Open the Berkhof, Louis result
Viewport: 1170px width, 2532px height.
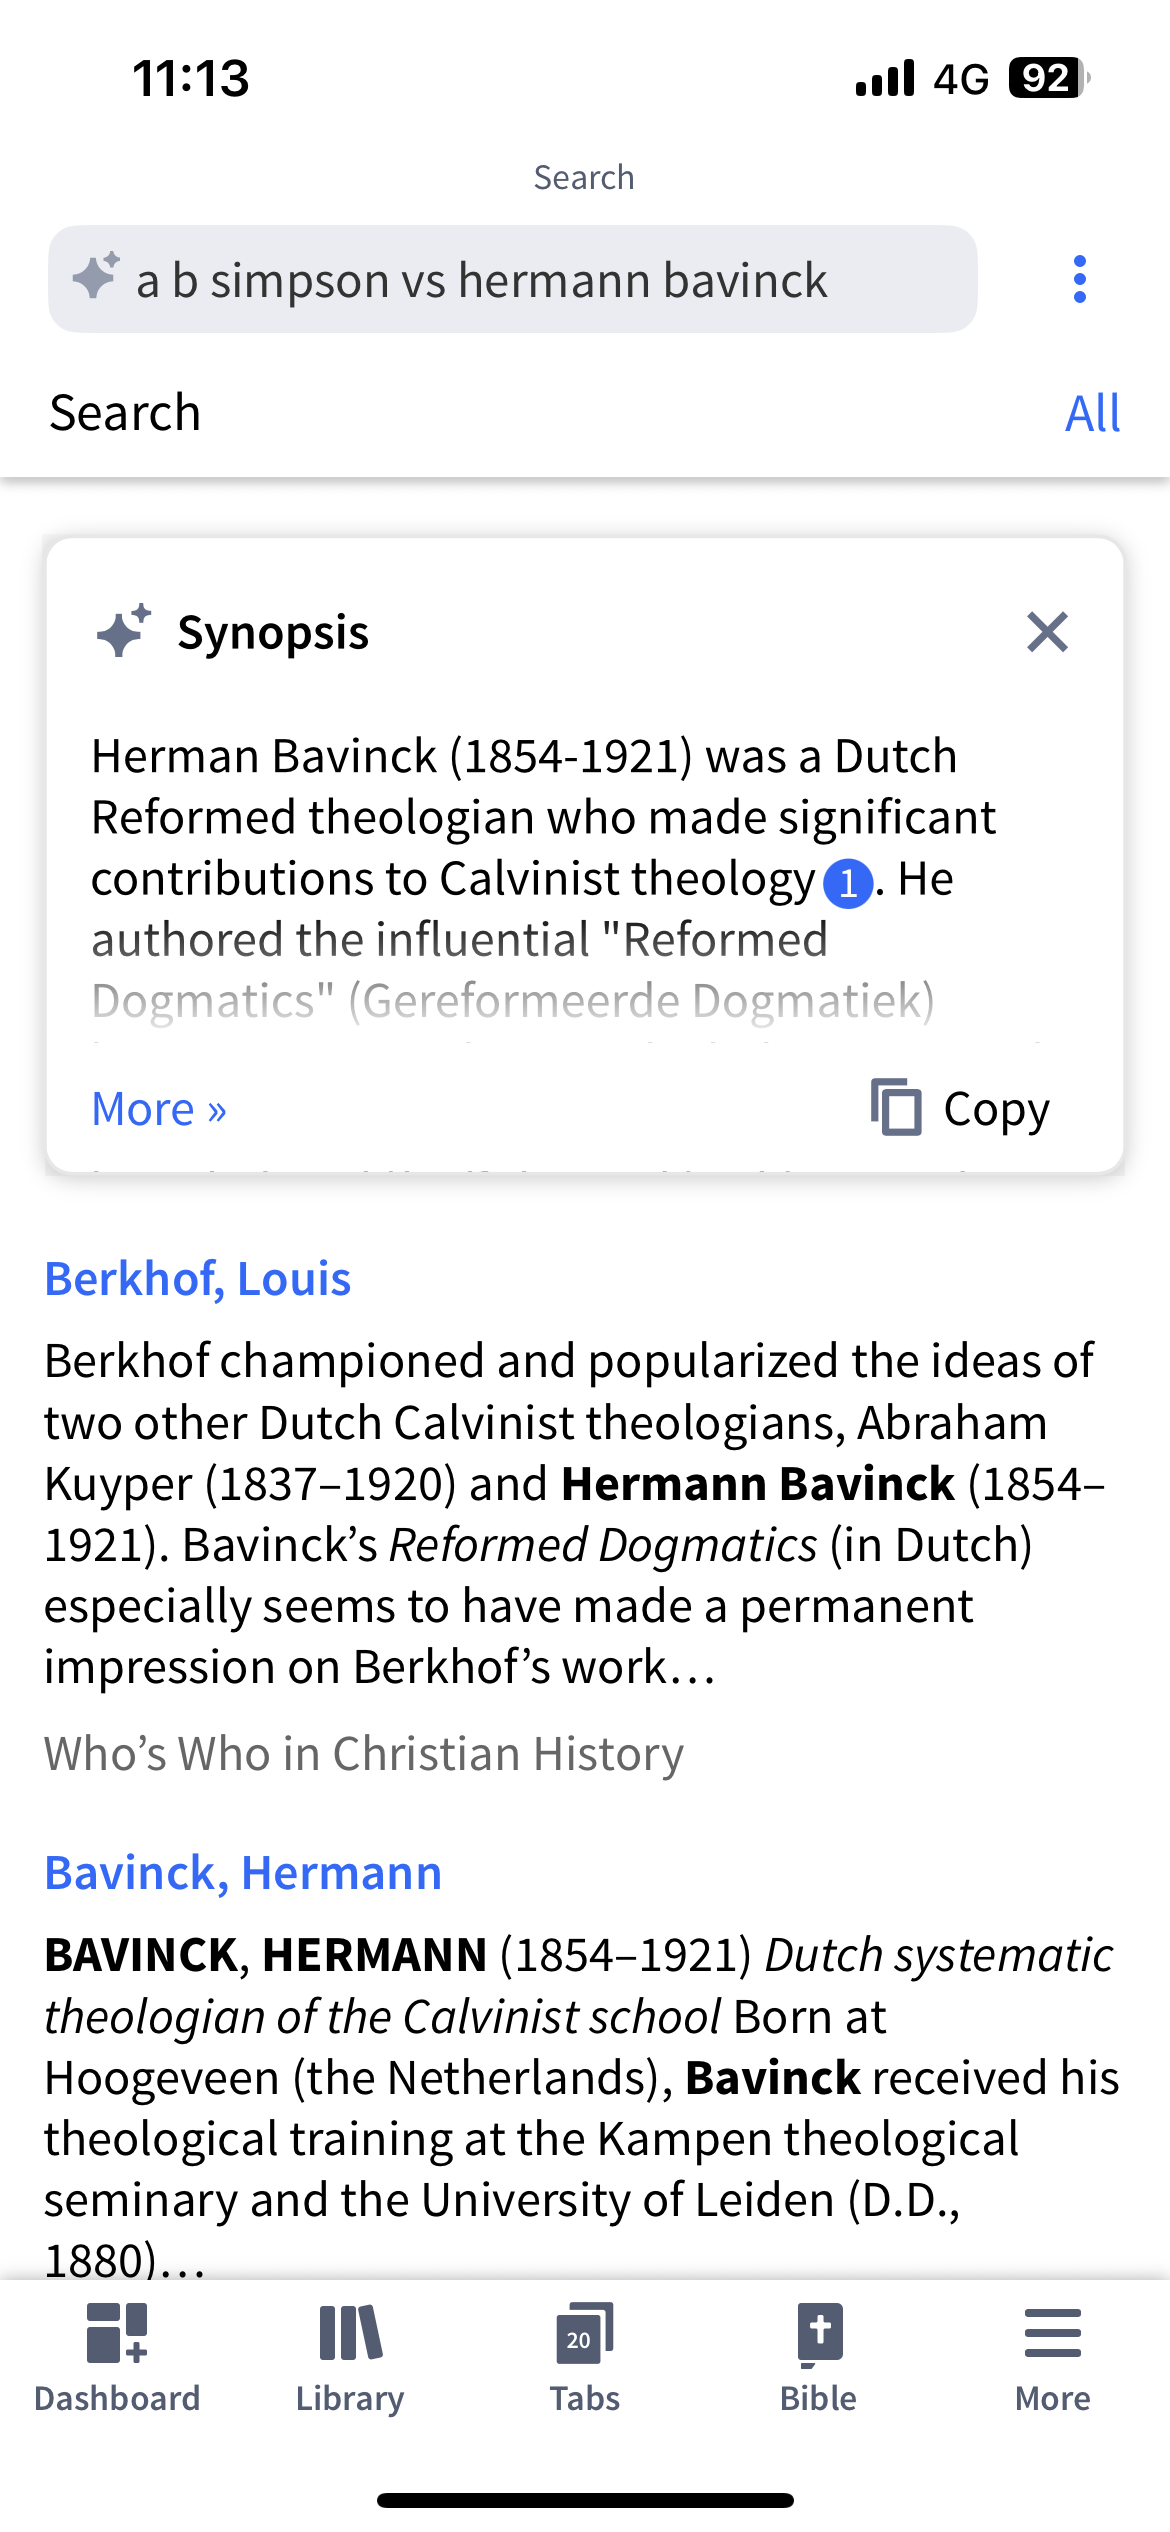[198, 1279]
